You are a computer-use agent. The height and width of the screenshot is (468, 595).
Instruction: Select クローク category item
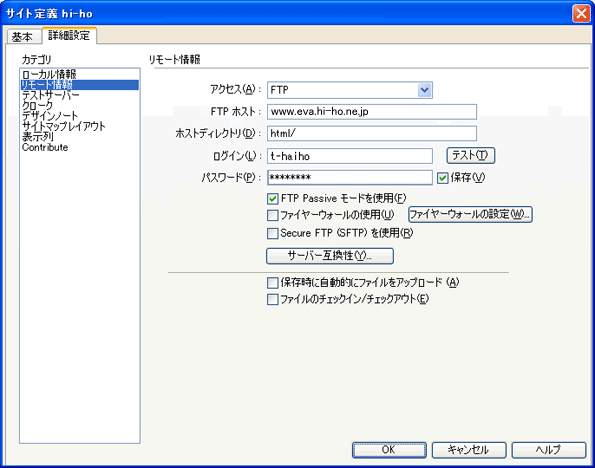click(x=37, y=105)
